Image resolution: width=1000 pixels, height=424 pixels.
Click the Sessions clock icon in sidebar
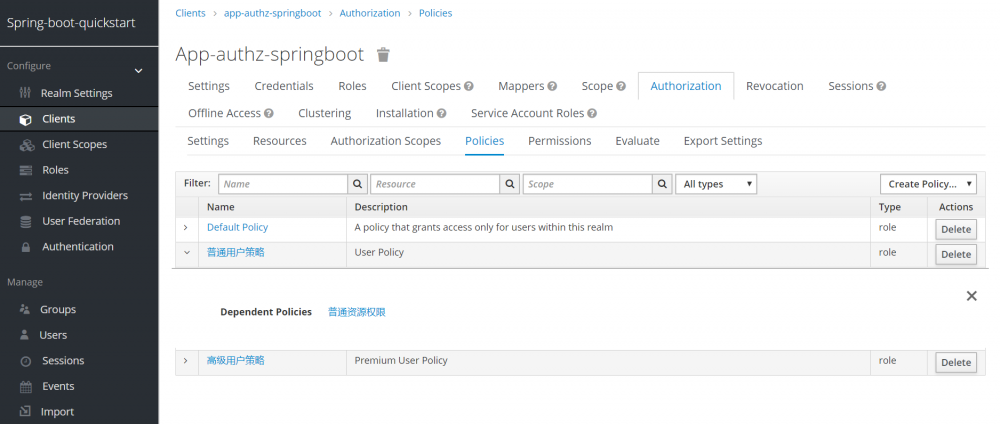click(x=26, y=361)
